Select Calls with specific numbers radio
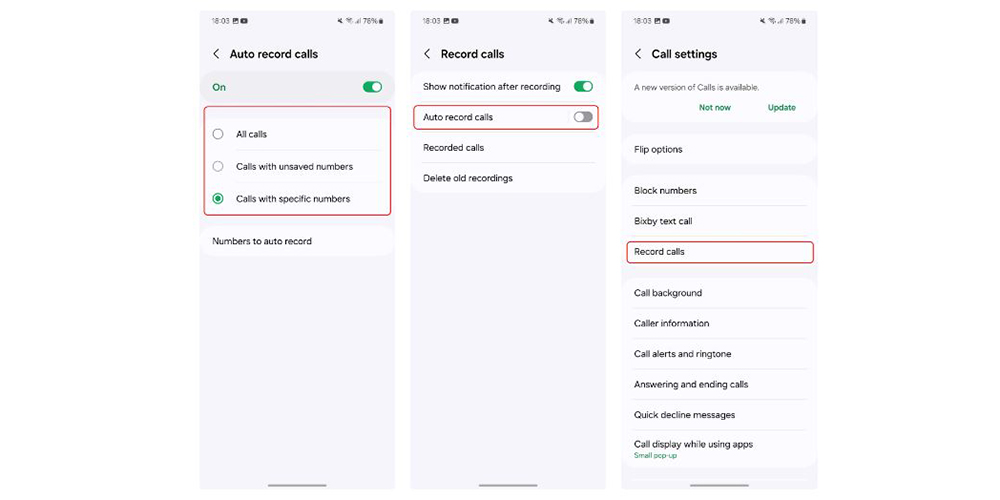Screen dimensions: 1000x500 click(x=218, y=199)
